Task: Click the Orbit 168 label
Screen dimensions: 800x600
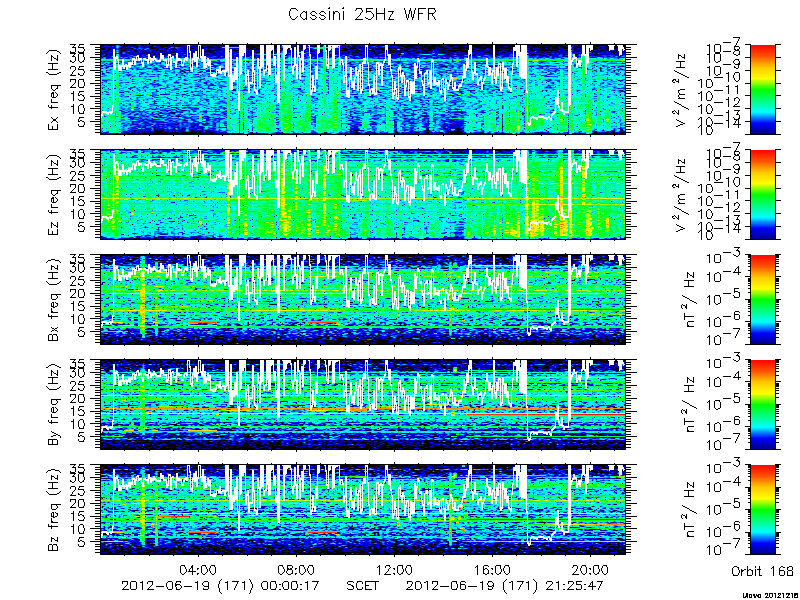Action: pyautogui.click(x=762, y=571)
